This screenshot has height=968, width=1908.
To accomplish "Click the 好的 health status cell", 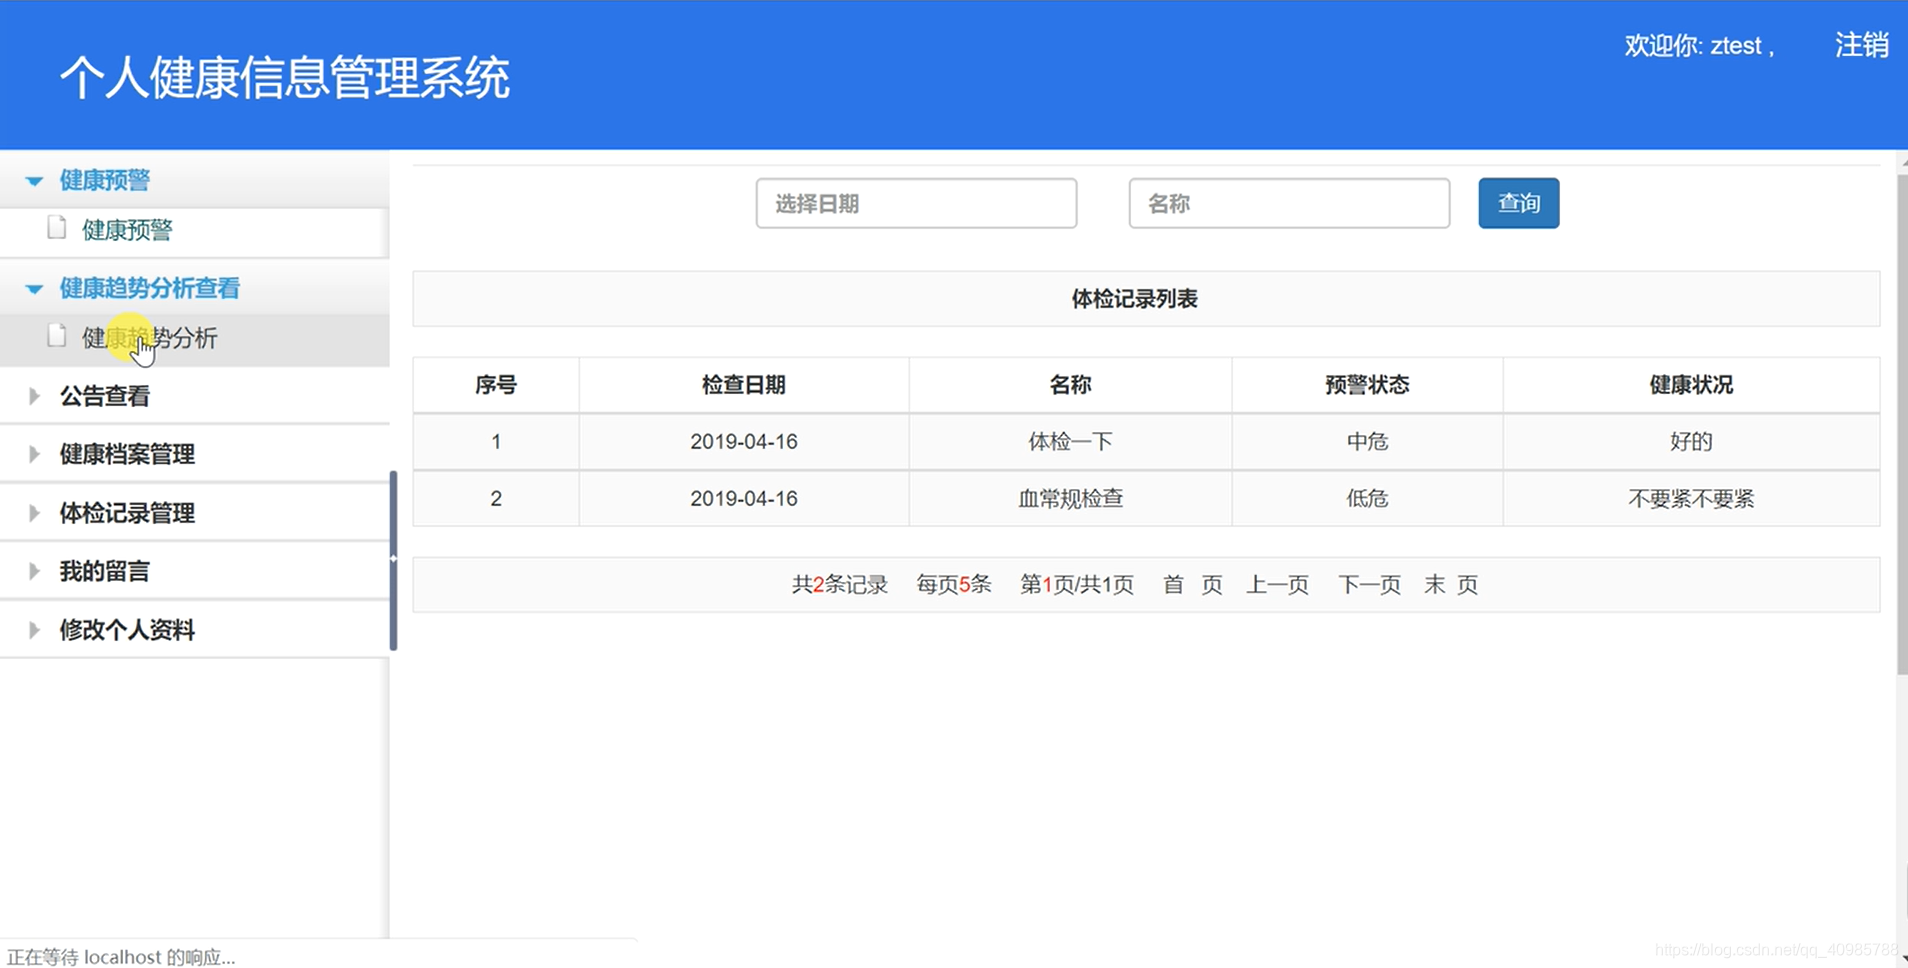I will point(1691,441).
